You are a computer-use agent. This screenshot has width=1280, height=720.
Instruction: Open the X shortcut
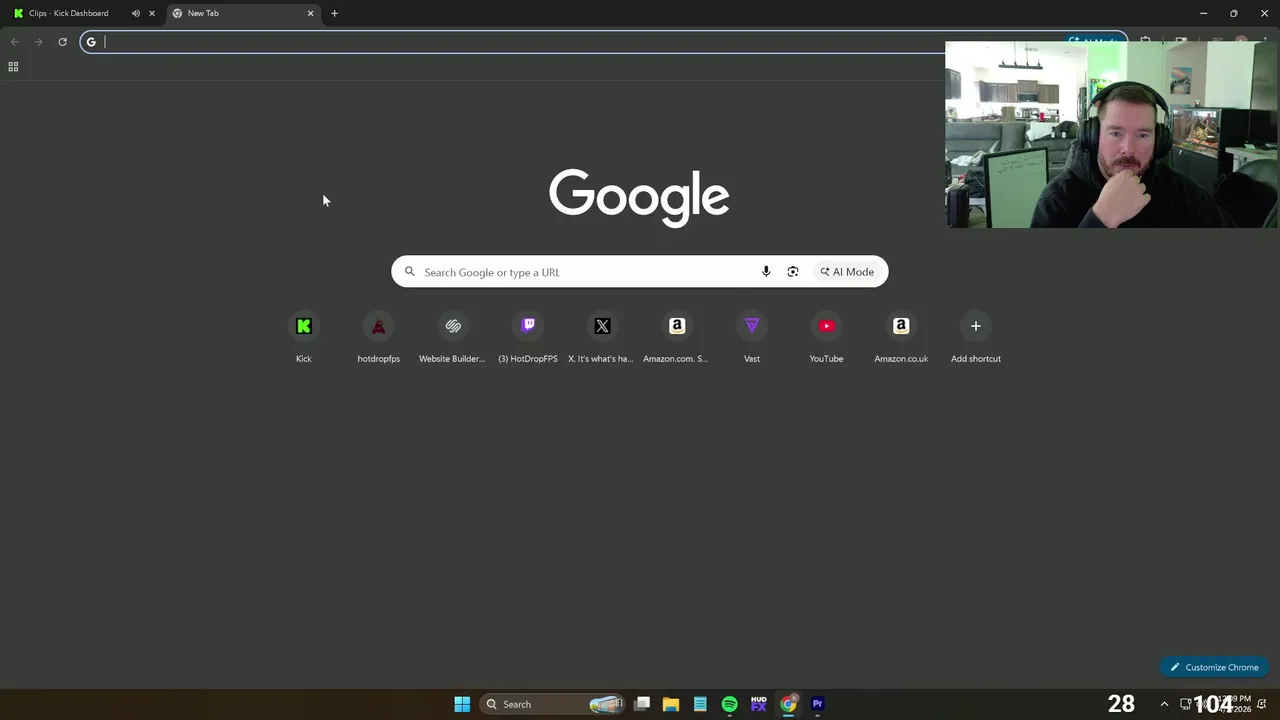pyautogui.click(x=602, y=337)
